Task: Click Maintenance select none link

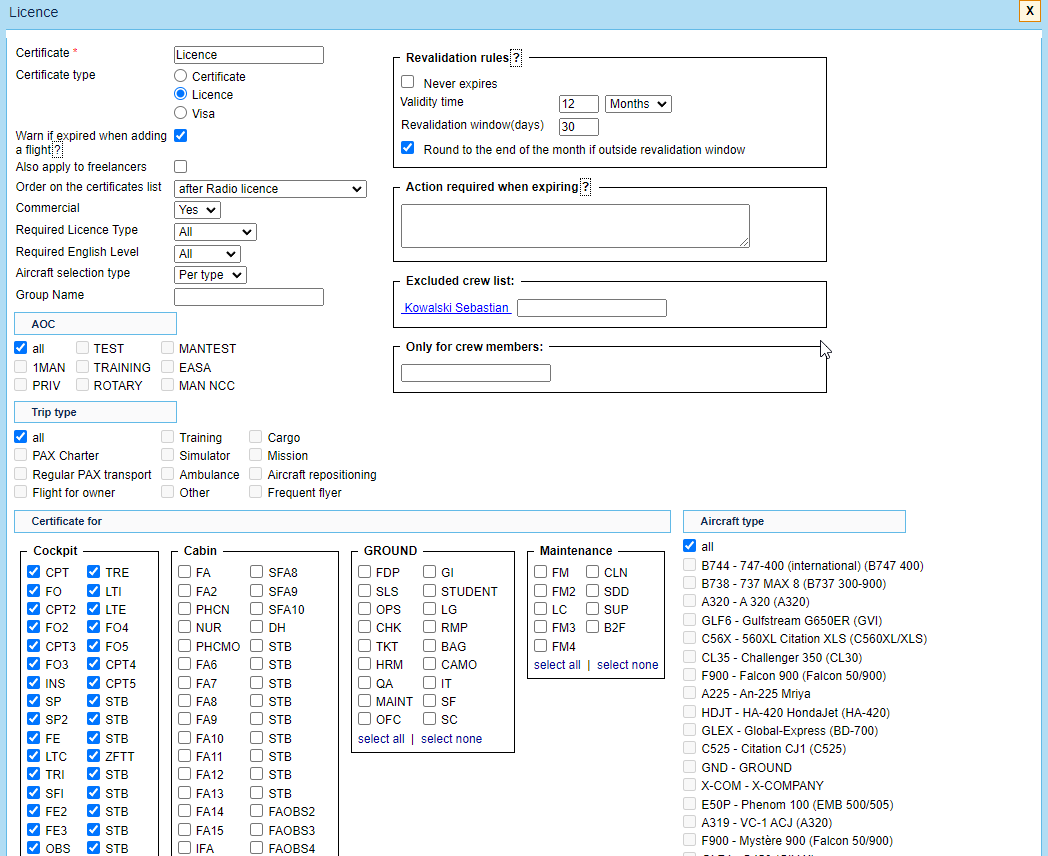Action: [x=628, y=665]
